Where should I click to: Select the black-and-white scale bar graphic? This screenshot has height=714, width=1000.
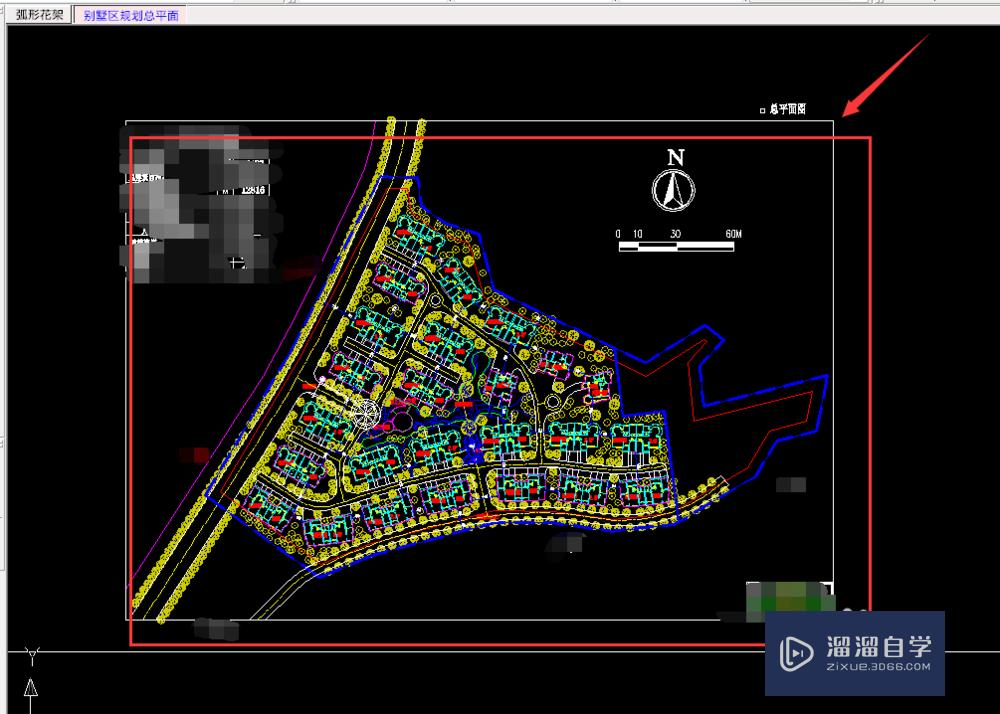click(x=676, y=246)
